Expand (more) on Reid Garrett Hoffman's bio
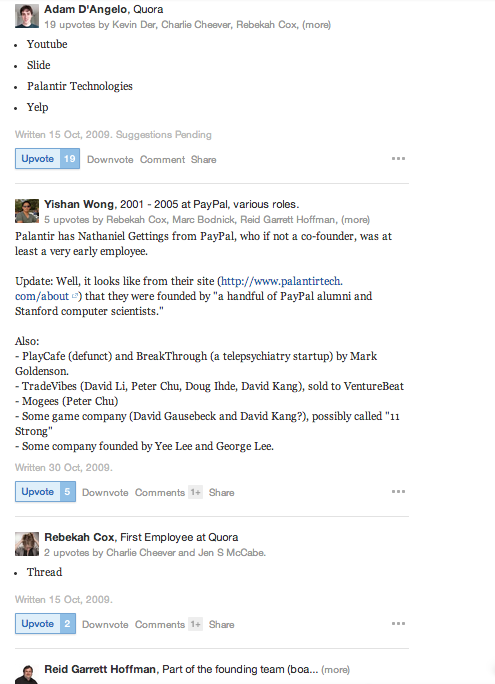This screenshot has height=684, width=495. pos(335,670)
